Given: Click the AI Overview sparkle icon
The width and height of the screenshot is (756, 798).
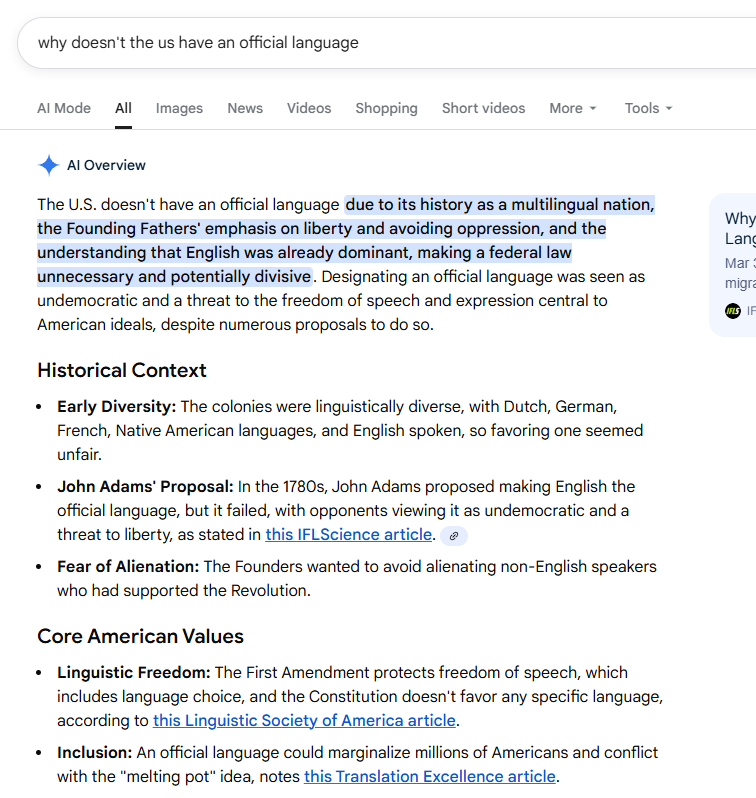Looking at the screenshot, I should 49,165.
